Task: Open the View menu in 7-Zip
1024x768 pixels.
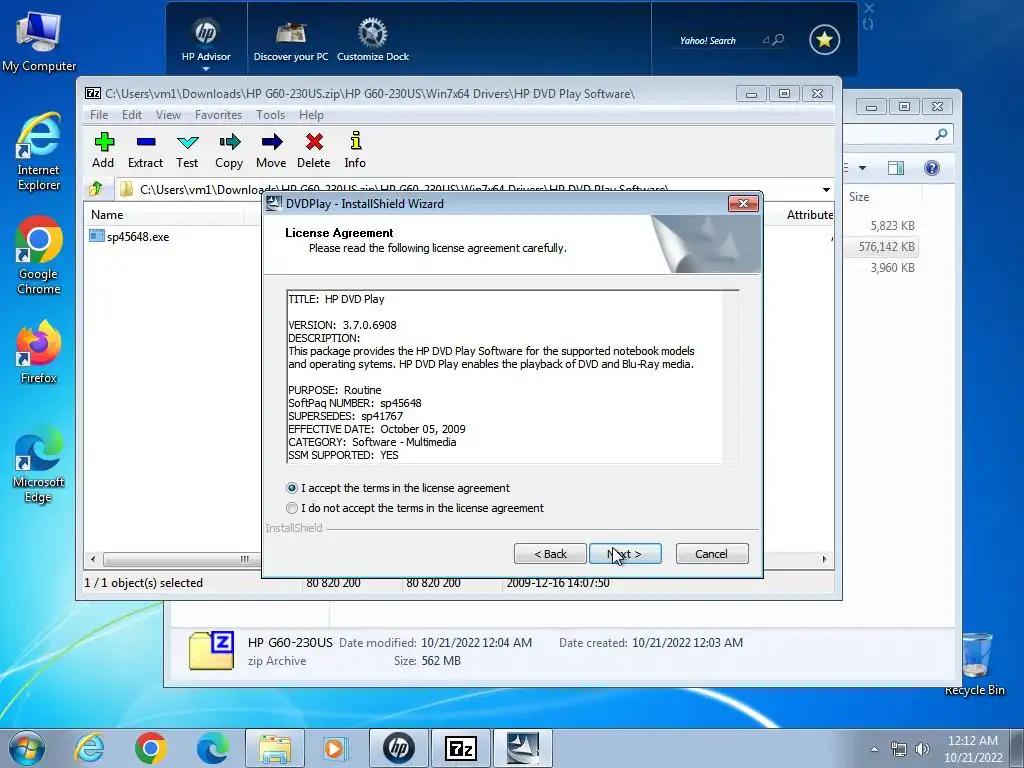Action: [x=168, y=115]
